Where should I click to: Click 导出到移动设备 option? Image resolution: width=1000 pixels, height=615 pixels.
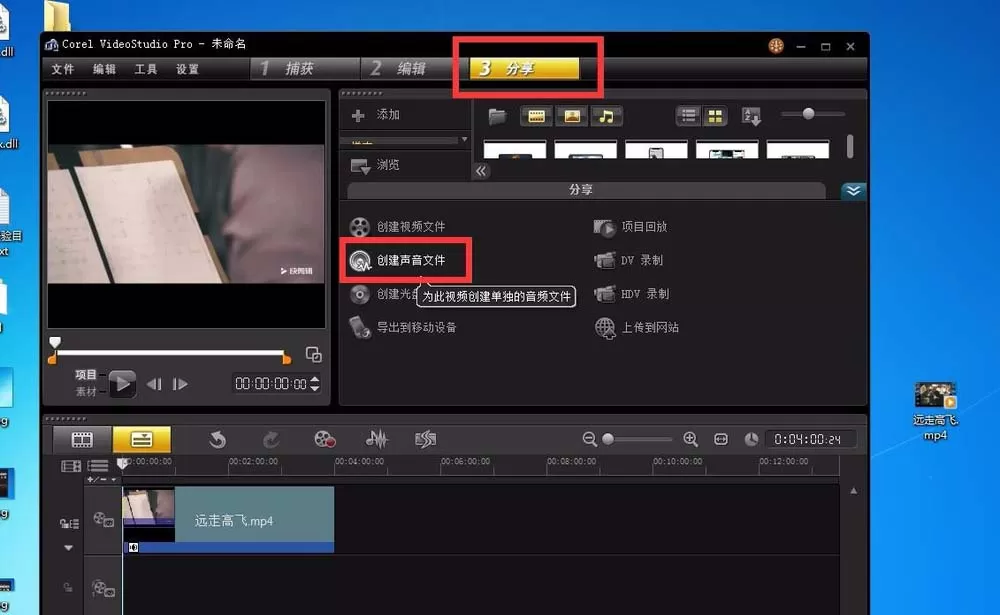point(403,327)
